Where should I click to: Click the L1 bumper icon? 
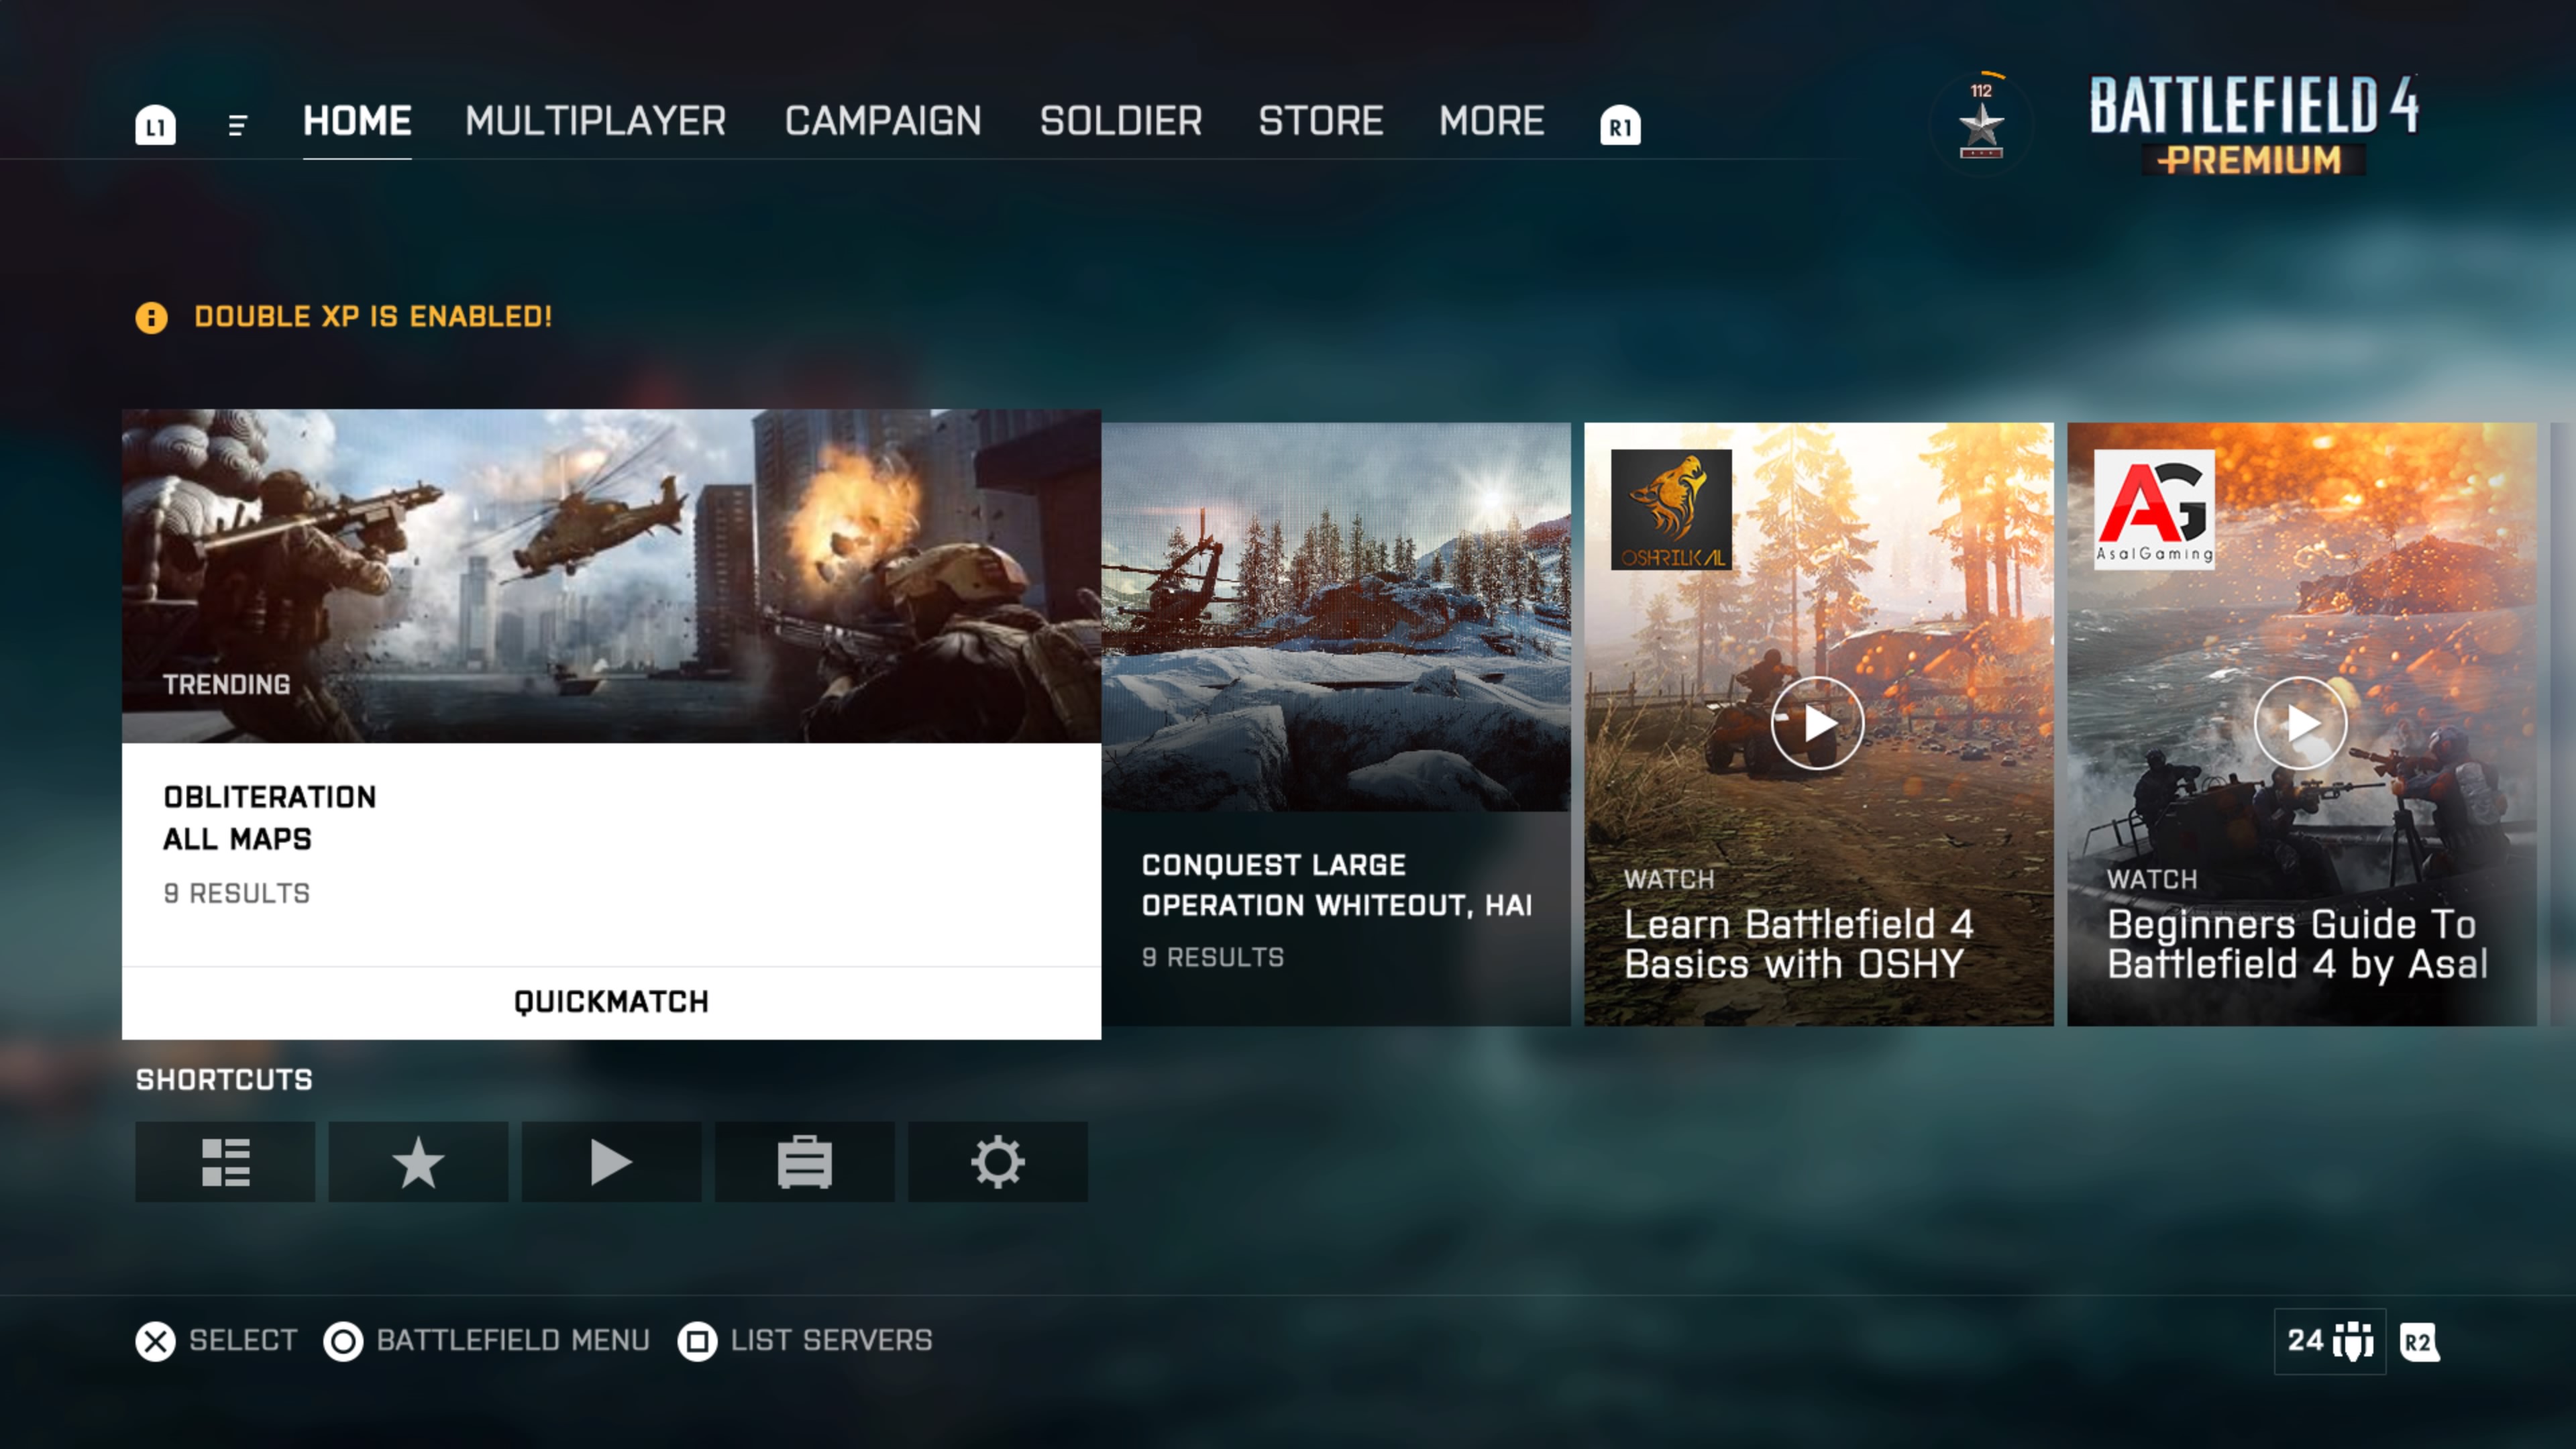point(155,125)
